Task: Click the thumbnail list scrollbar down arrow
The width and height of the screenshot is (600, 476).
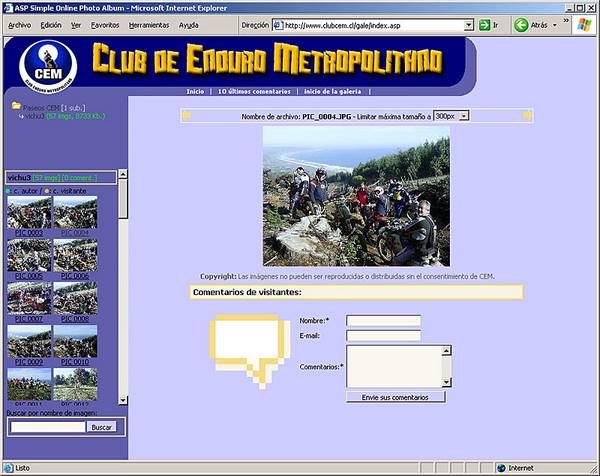Action: (122, 400)
